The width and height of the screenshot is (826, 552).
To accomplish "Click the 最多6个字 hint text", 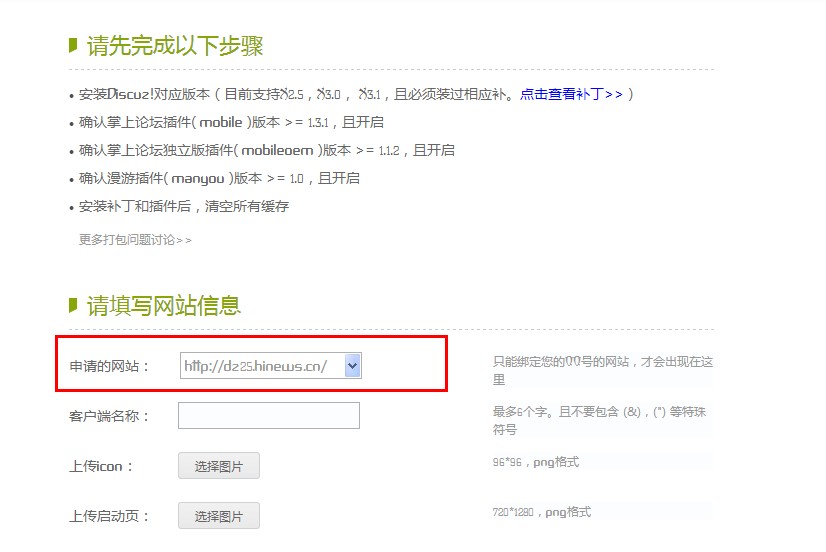I will [x=599, y=420].
